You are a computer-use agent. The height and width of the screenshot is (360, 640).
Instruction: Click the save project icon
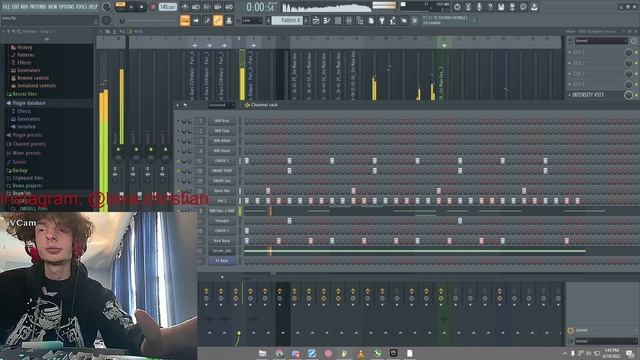501,7
